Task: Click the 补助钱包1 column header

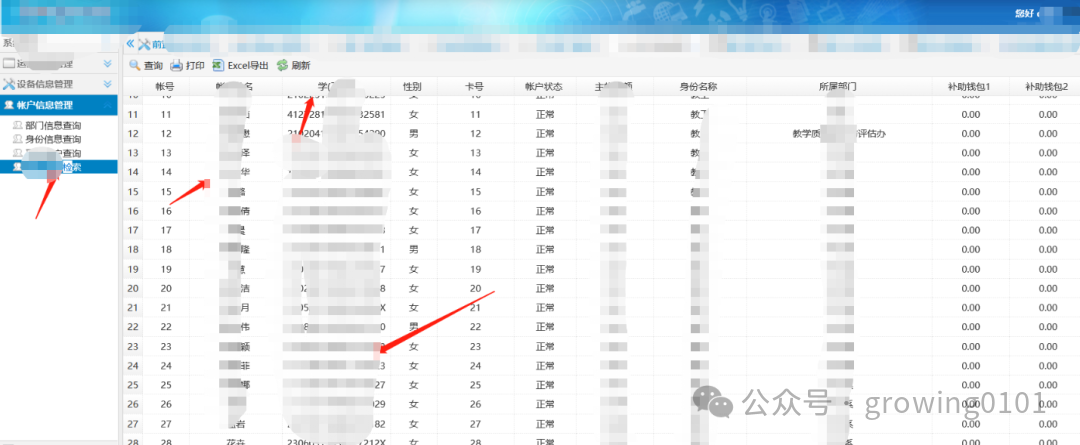Action: coord(970,87)
